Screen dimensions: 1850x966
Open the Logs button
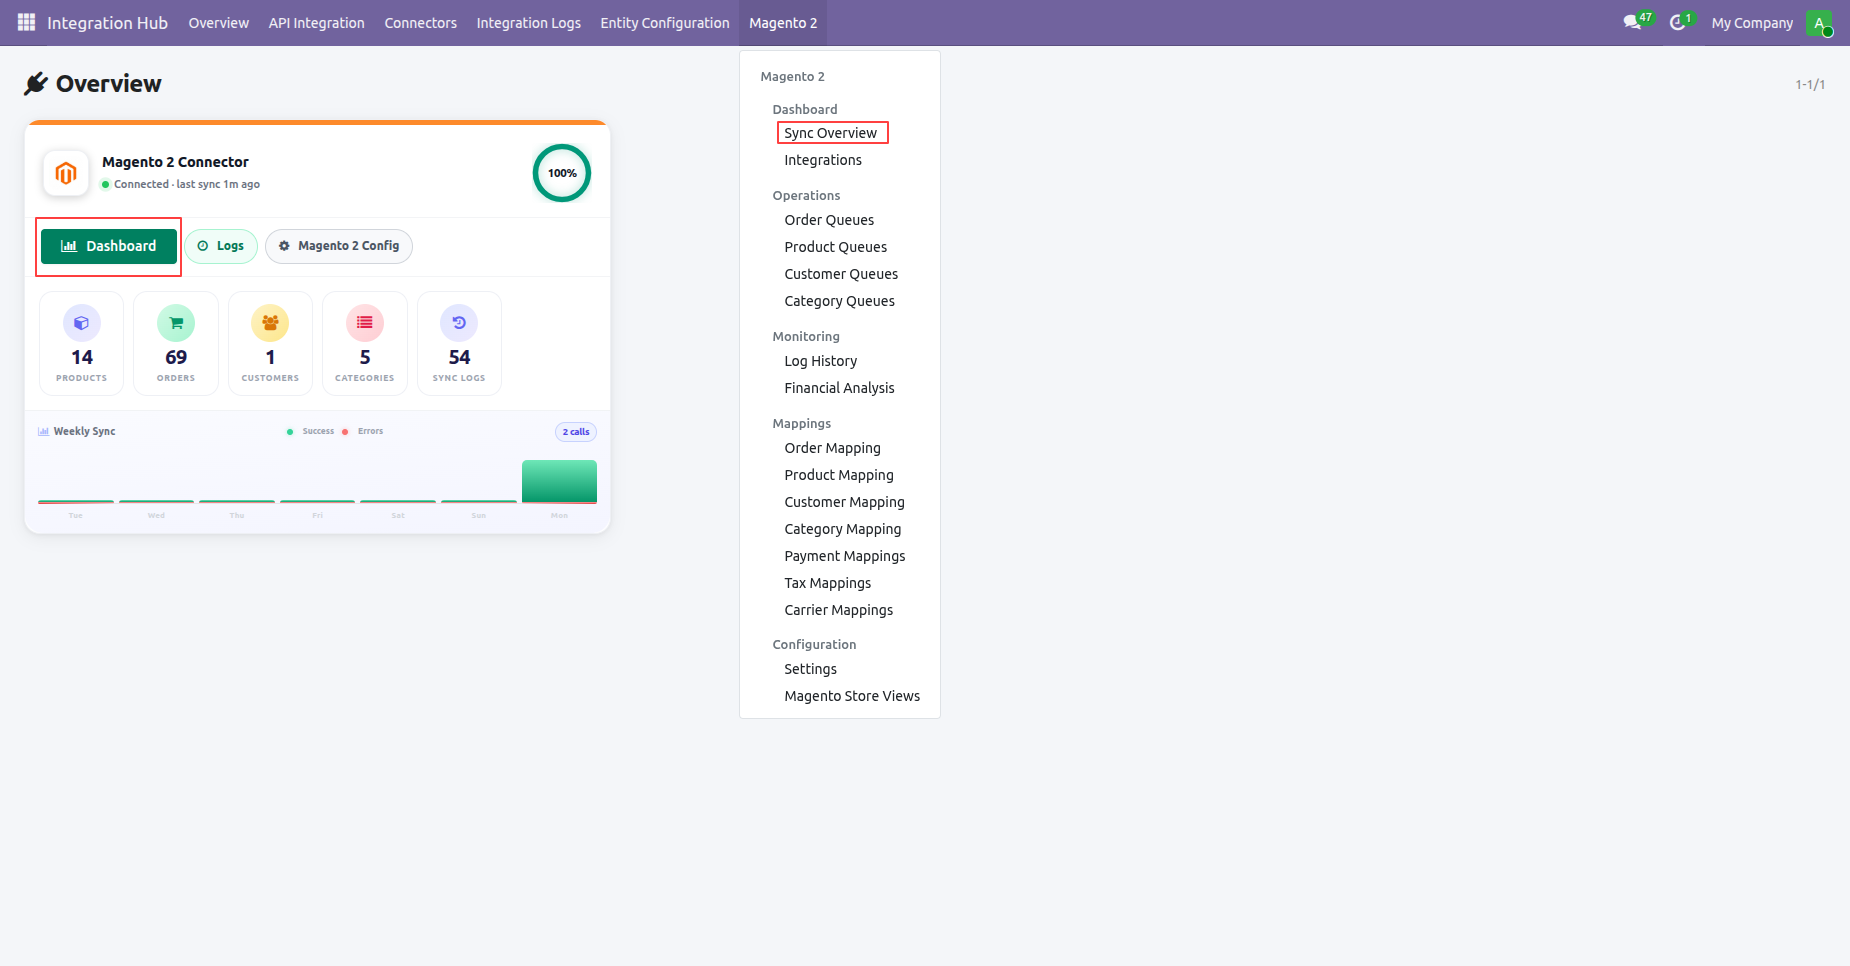coord(221,246)
